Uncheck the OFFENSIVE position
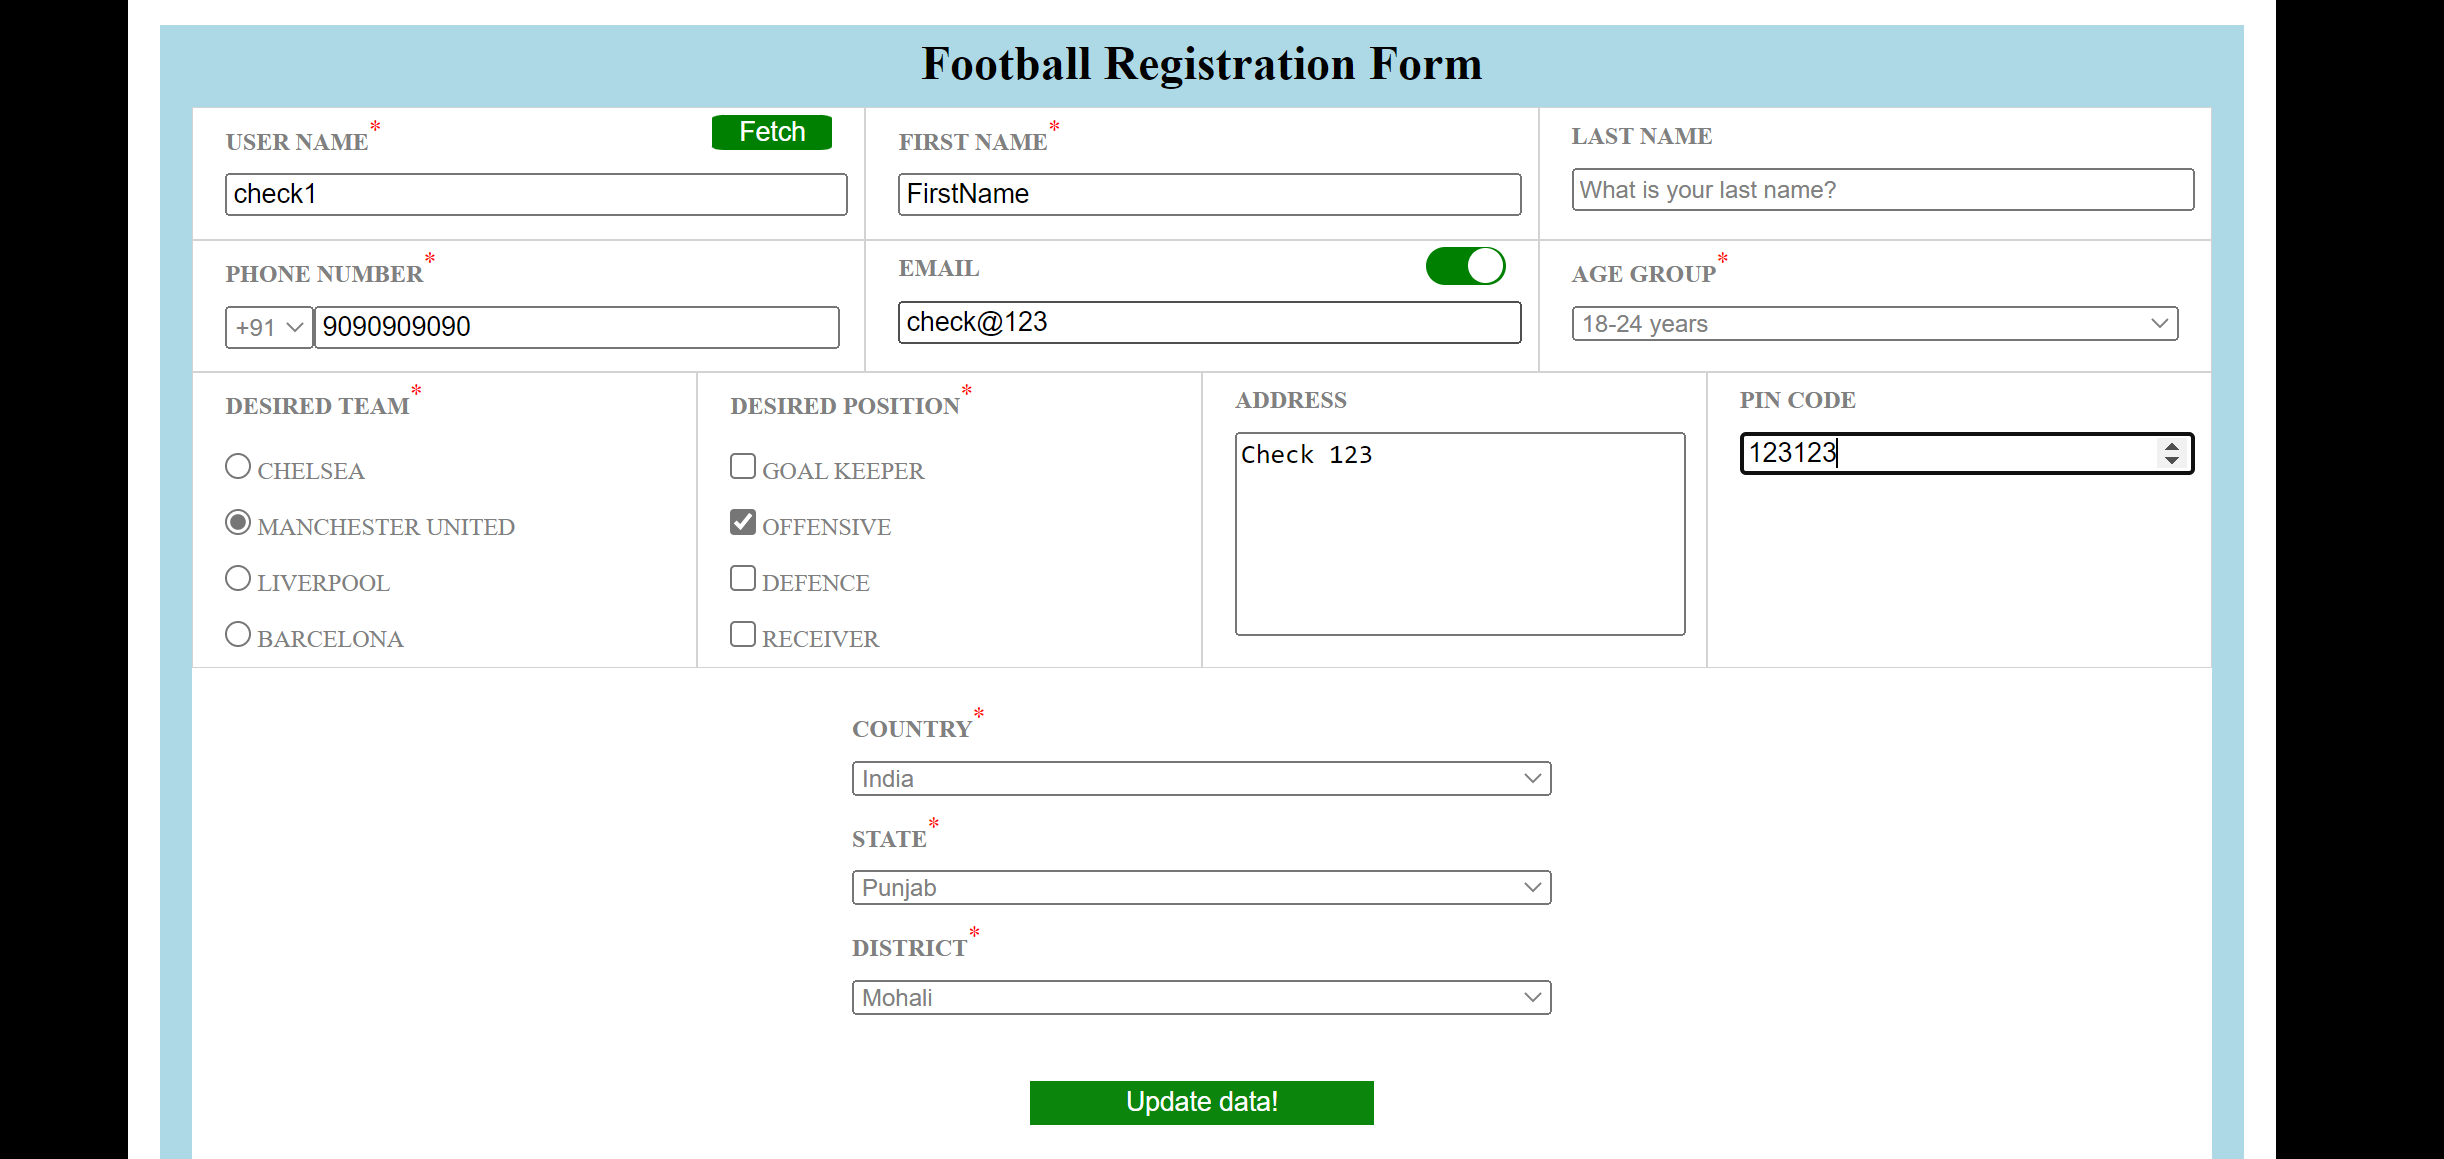 click(742, 521)
